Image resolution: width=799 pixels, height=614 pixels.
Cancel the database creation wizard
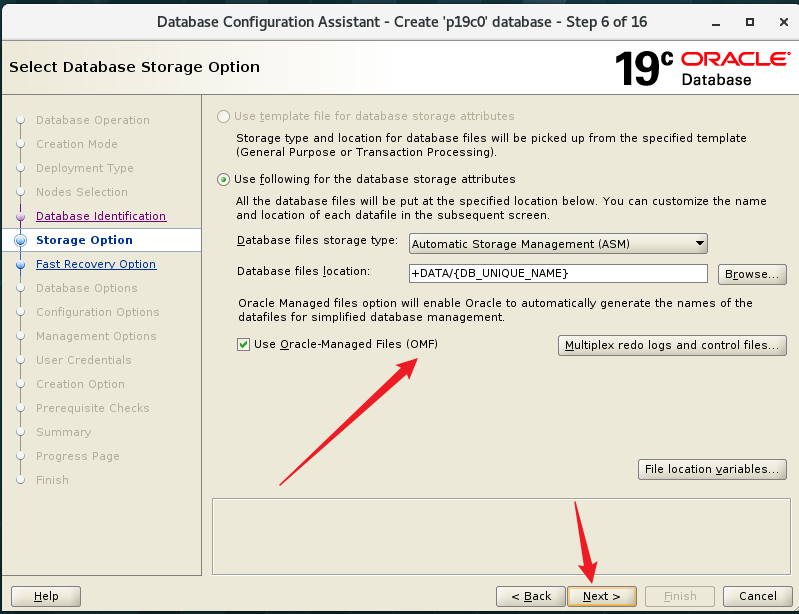click(x=758, y=596)
